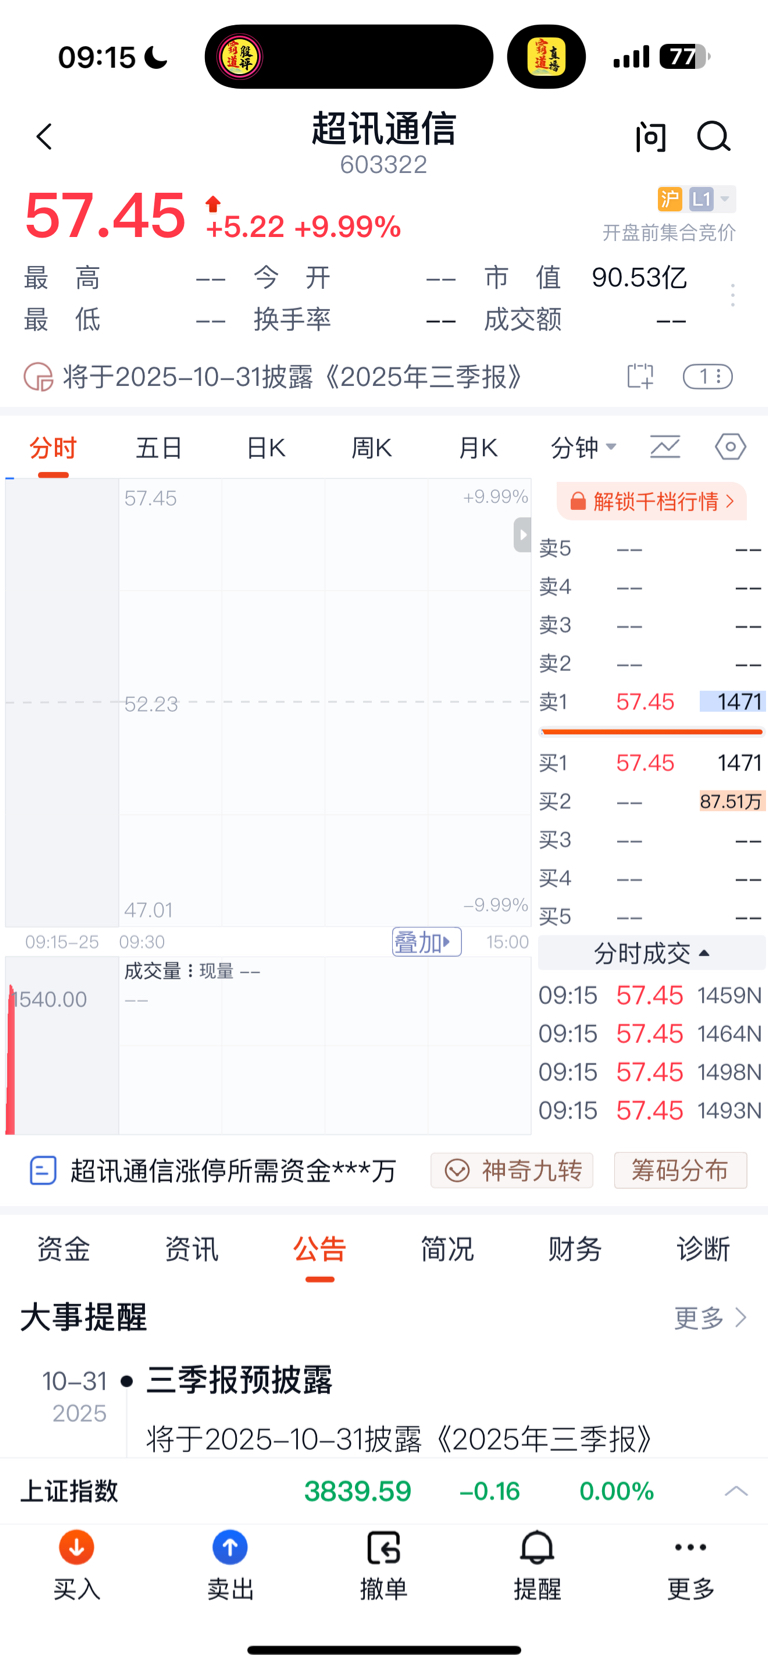Tap the trade row with 1498N
The height and width of the screenshot is (1669, 768).
tap(651, 1072)
